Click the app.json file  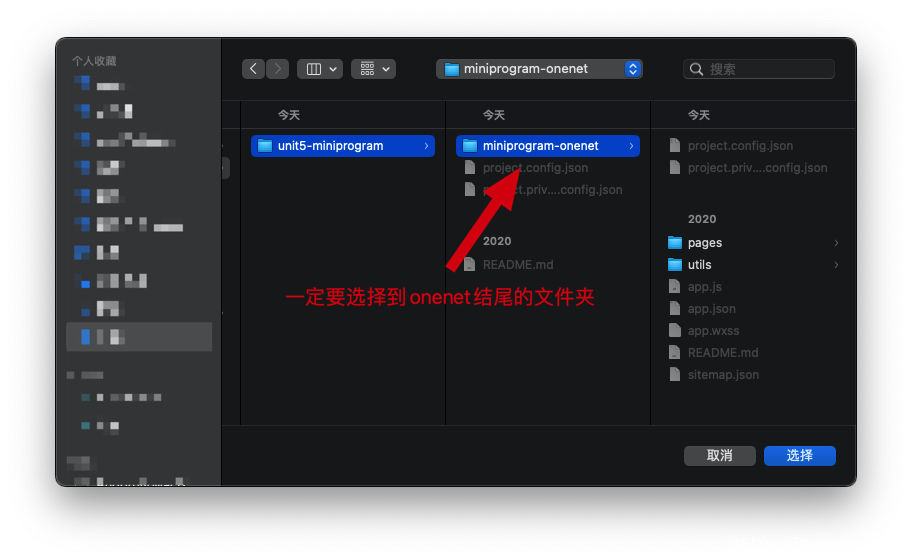point(711,309)
